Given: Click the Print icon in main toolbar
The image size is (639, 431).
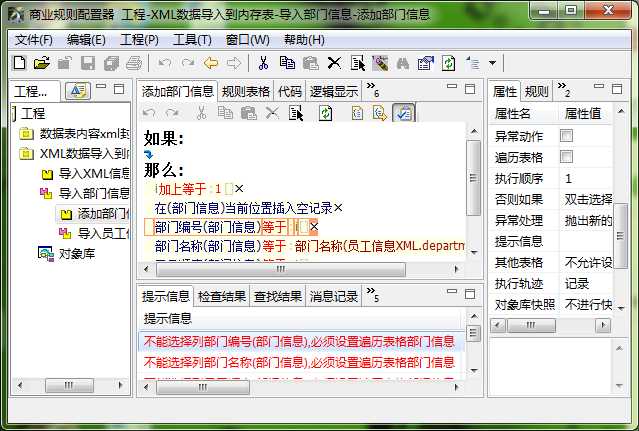Looking at the screenshot, I should click(134, 63).
